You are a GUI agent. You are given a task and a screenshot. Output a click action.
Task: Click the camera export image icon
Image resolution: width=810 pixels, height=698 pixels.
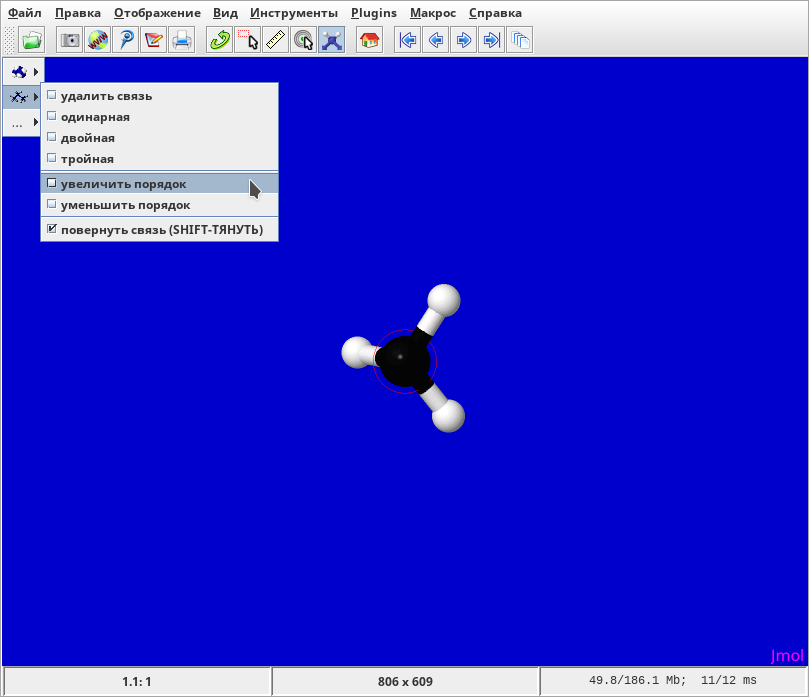(69, 40)
